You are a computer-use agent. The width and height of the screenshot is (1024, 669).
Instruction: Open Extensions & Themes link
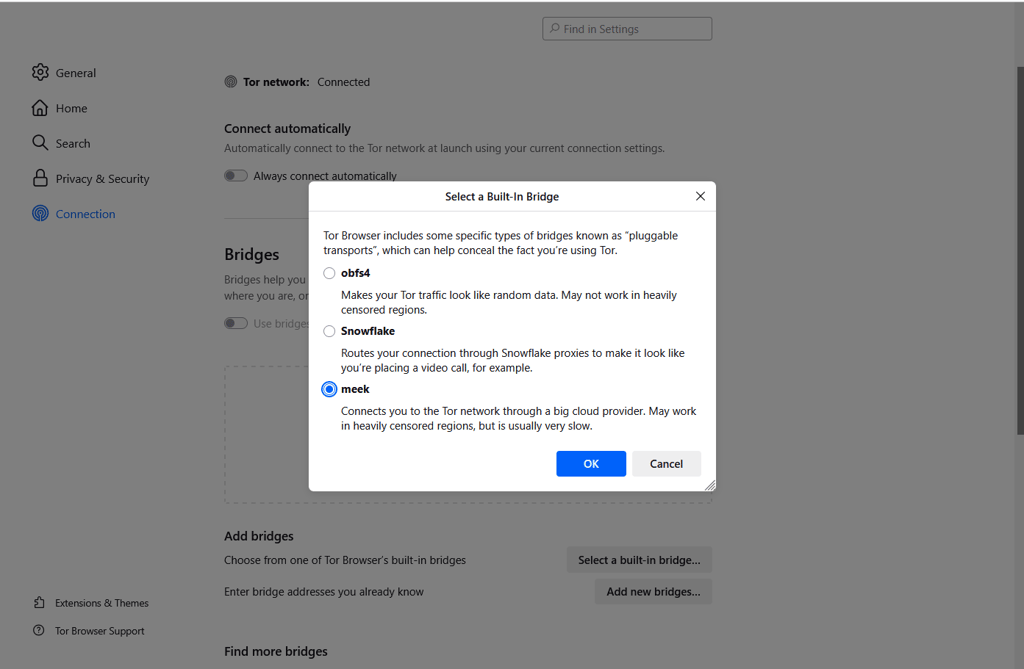[91, 602]
